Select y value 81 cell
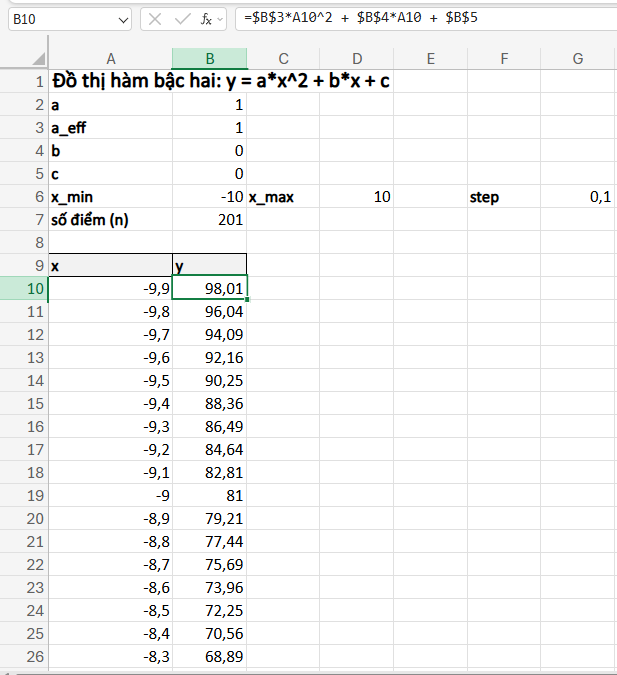Screen dimensions: 617x675 [210, 495]
